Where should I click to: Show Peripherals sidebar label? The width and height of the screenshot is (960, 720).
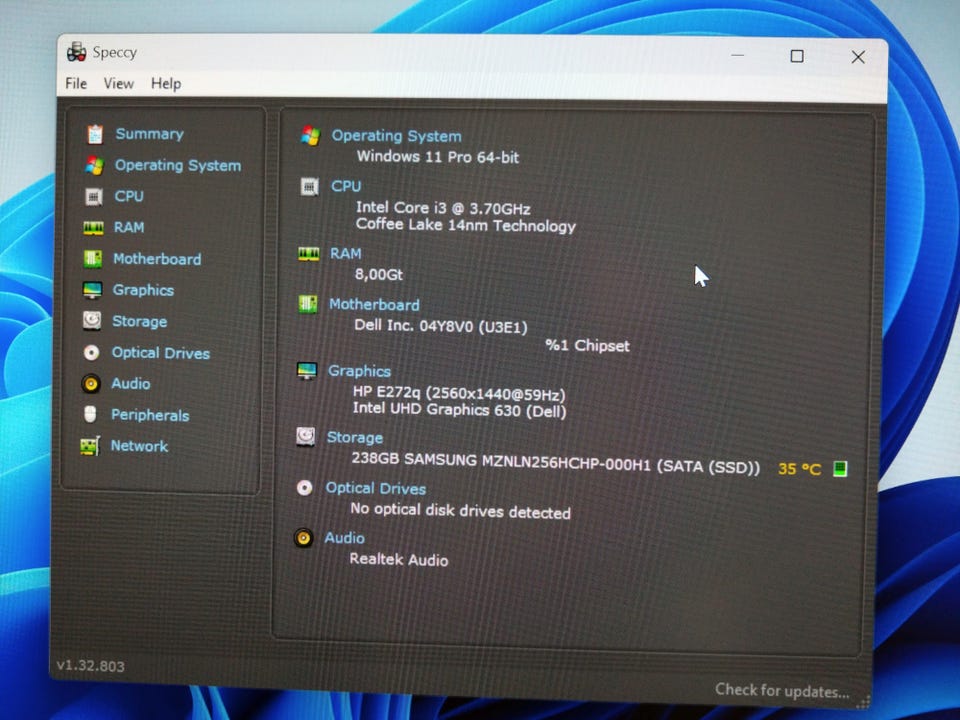point(150,415)
